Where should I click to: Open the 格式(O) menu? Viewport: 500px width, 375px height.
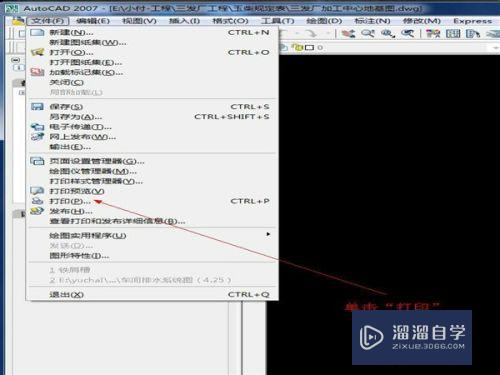(230, 21)
